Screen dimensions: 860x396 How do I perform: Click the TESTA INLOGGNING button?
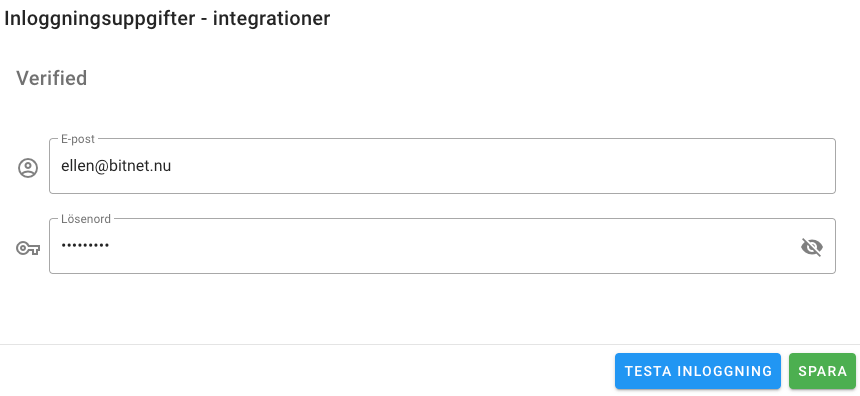pos(698,371)
